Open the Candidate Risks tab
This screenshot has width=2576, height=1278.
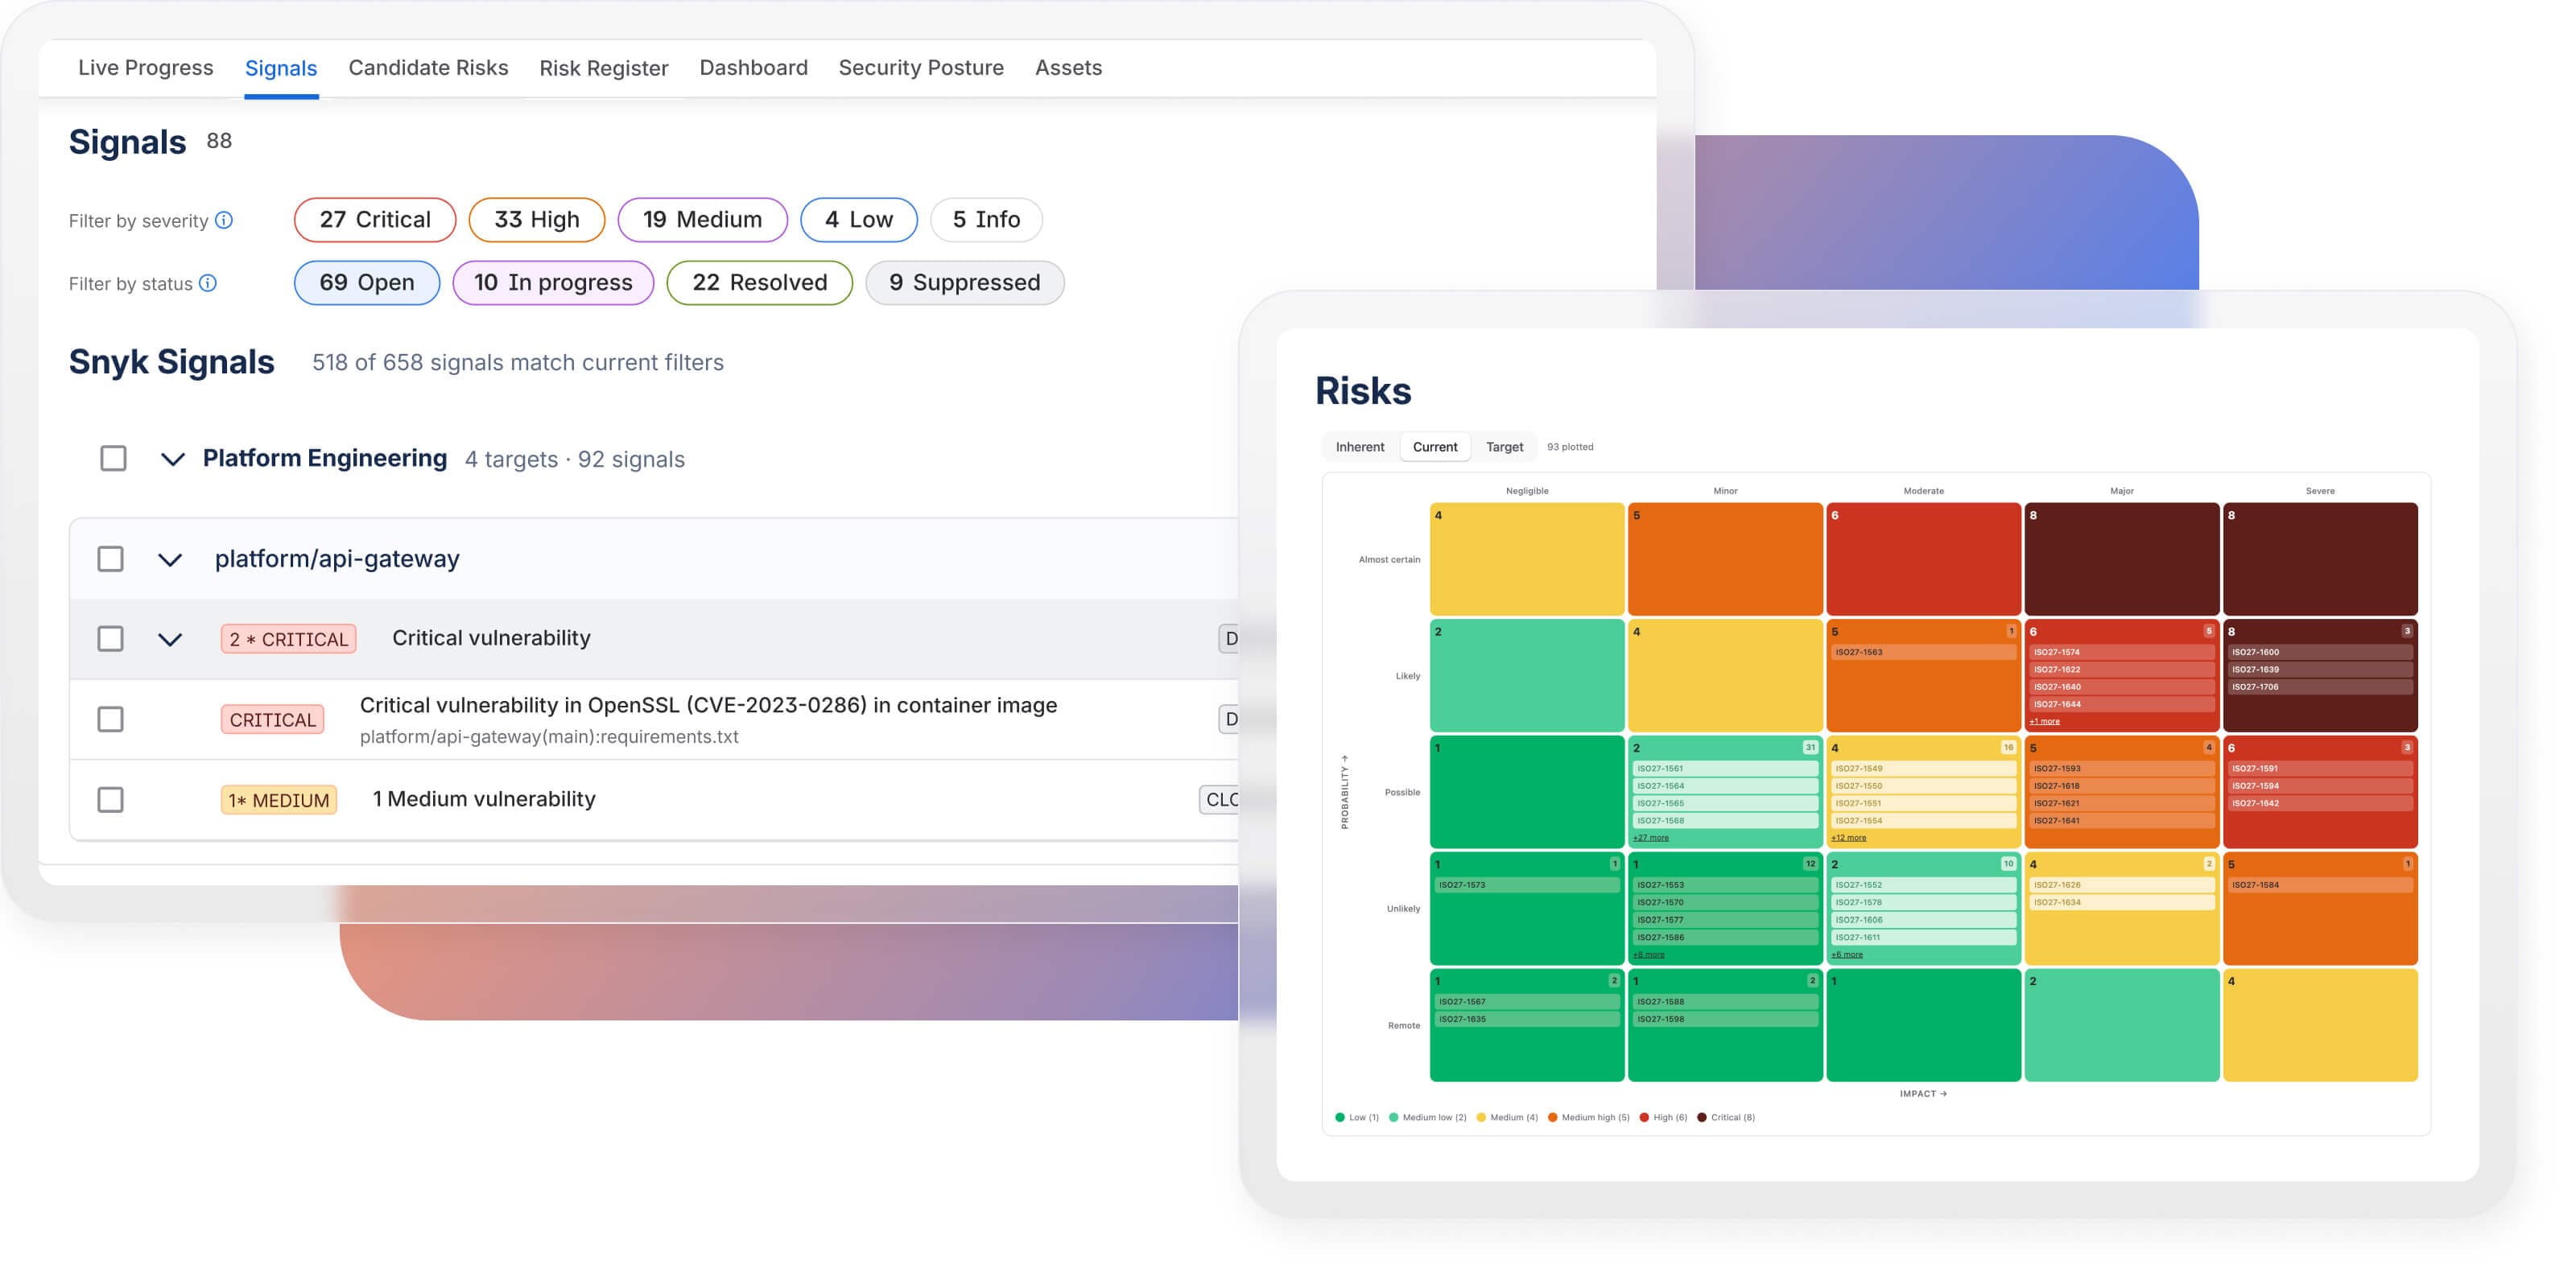point(428,67)
